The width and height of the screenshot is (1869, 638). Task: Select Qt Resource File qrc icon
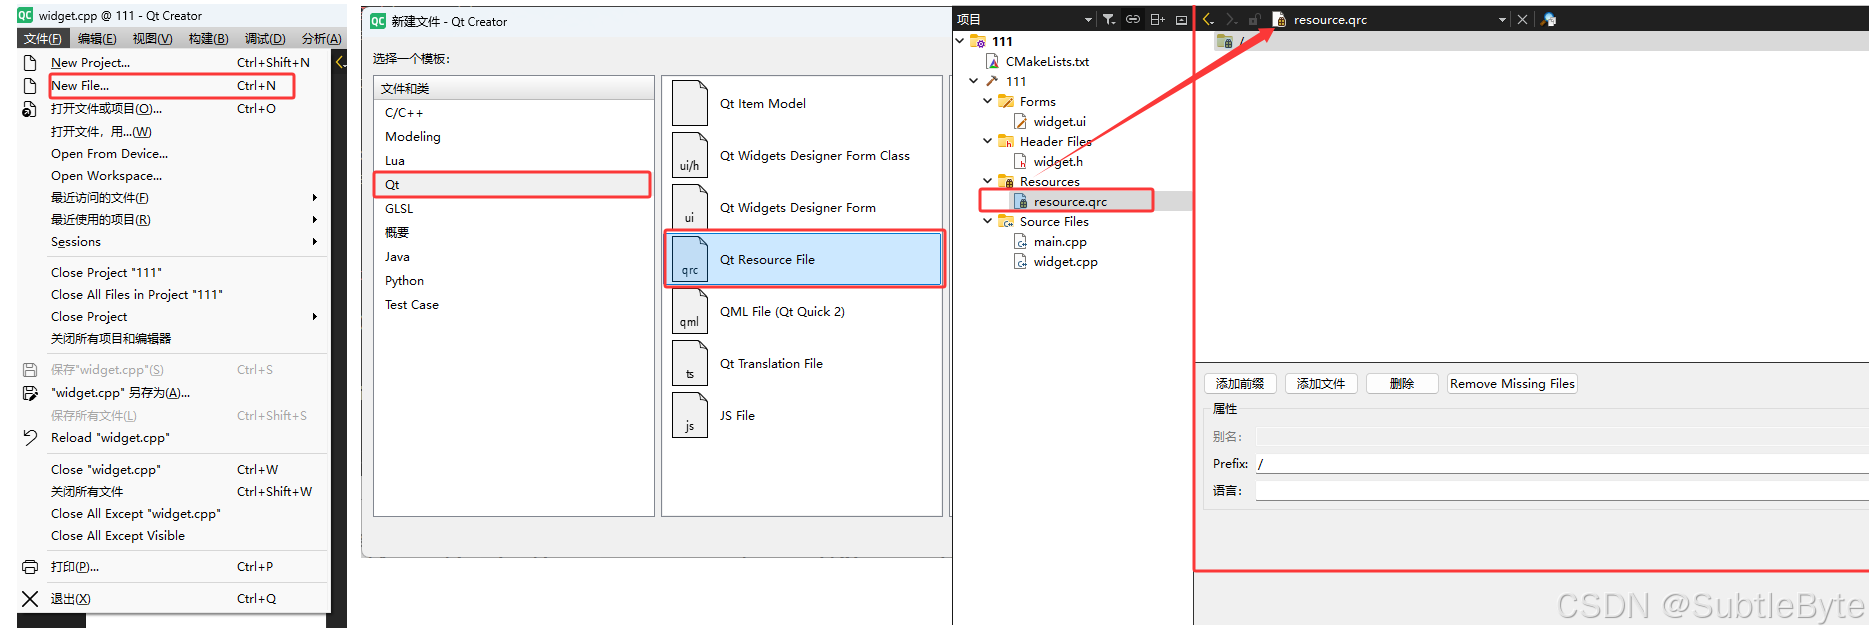coord(690,259)
